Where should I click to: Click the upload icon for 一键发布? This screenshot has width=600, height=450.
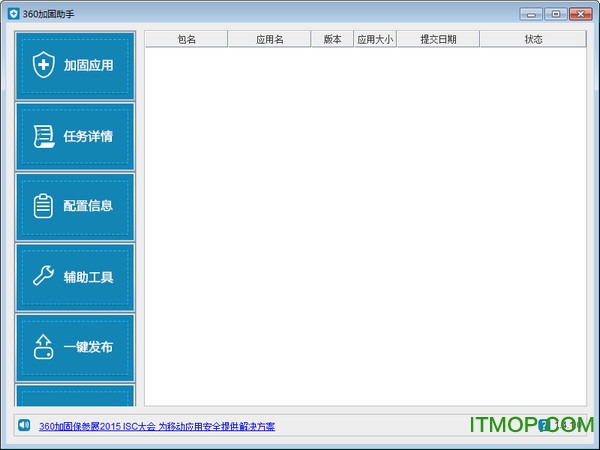tap(42, 348)
